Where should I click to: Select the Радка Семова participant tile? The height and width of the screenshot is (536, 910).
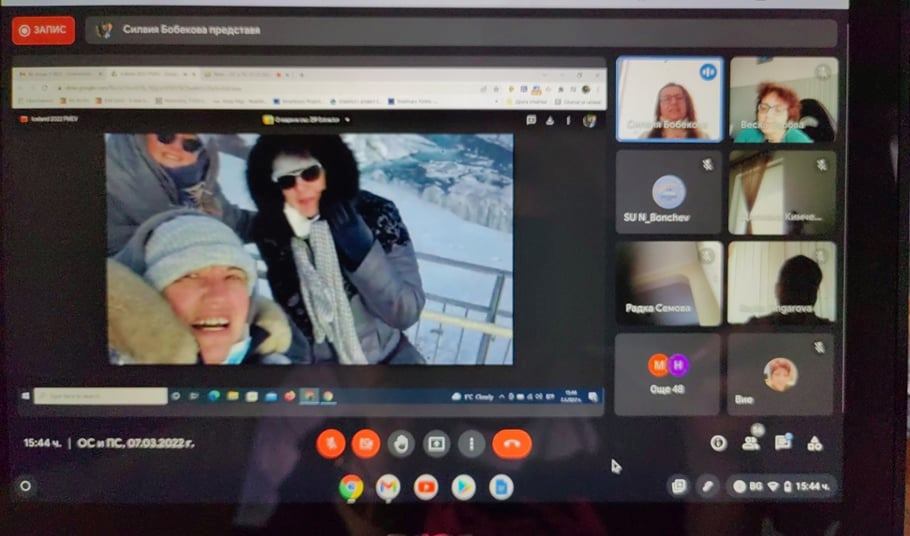(667, 283)
